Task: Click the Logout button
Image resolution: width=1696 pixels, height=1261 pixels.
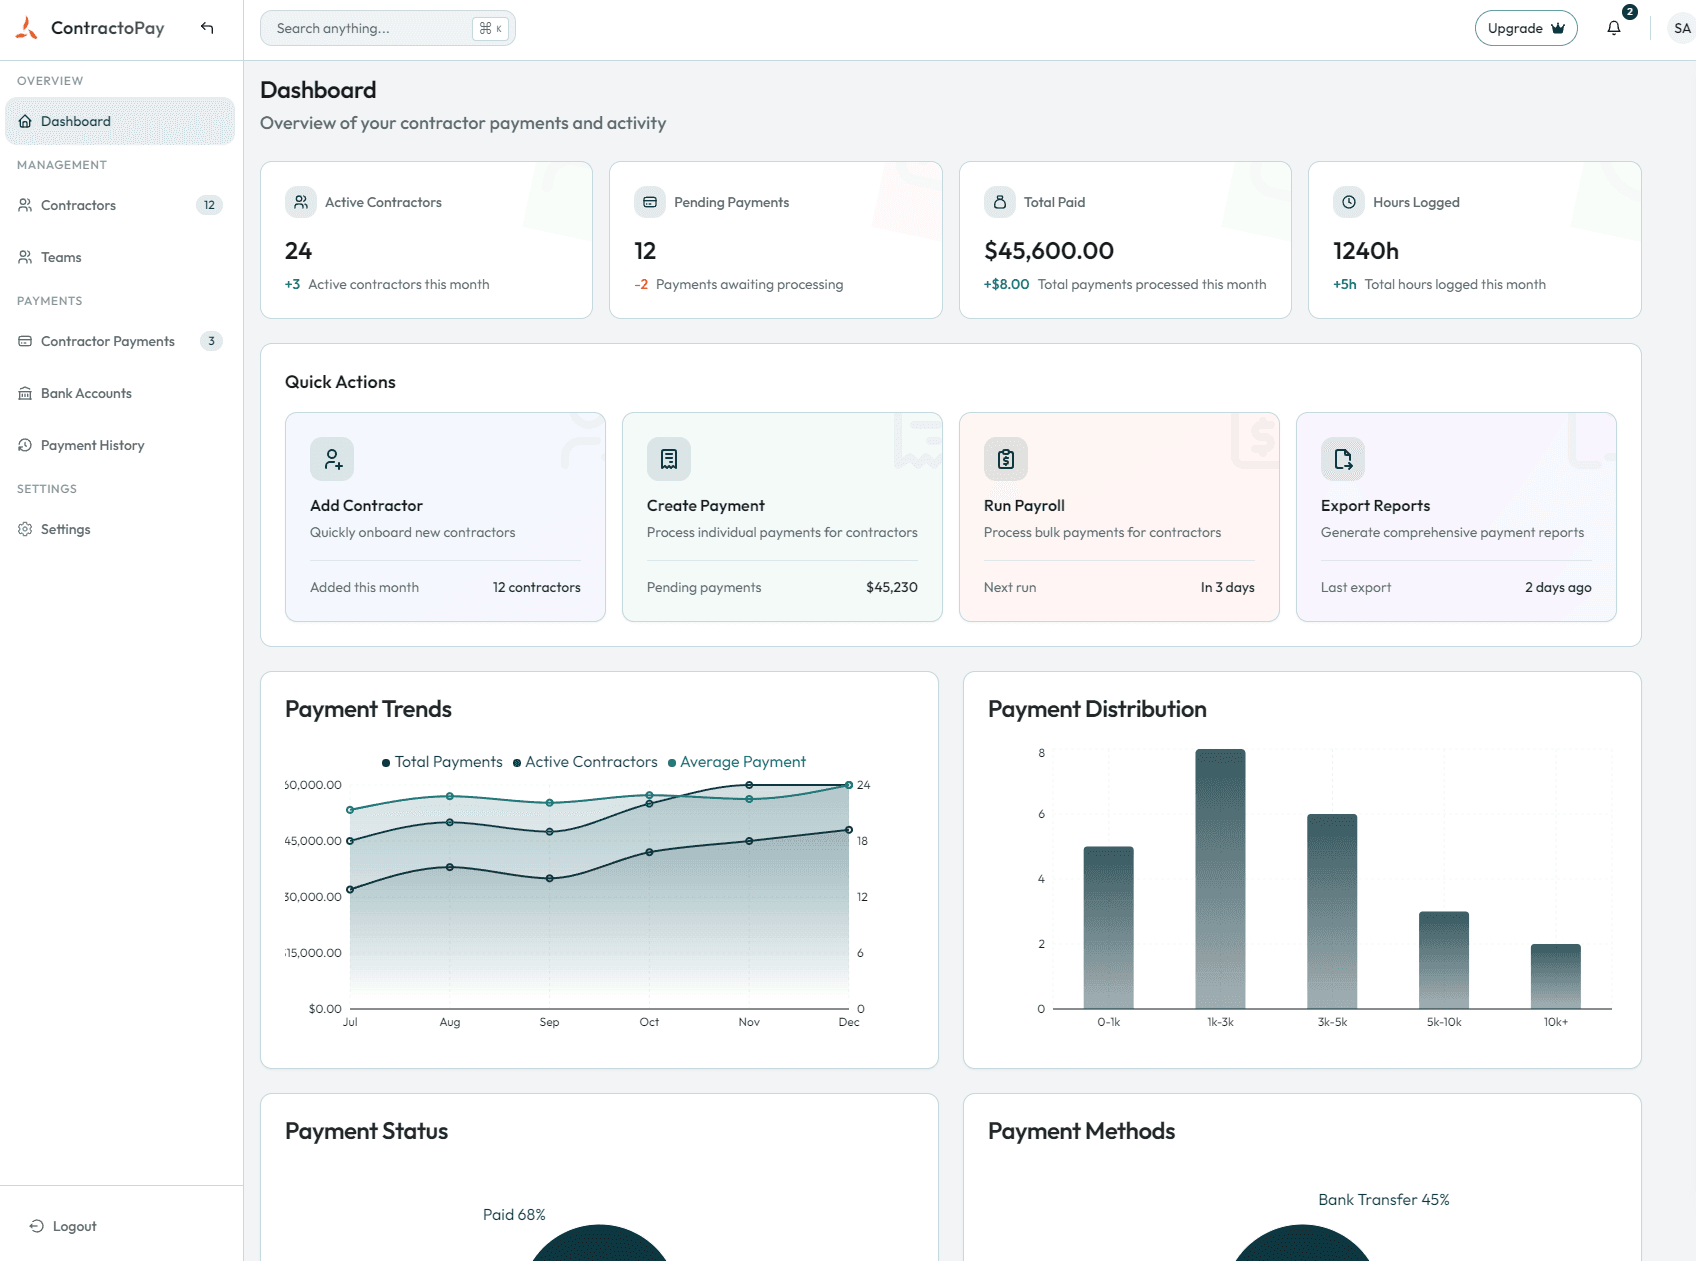Action: 63,1226
